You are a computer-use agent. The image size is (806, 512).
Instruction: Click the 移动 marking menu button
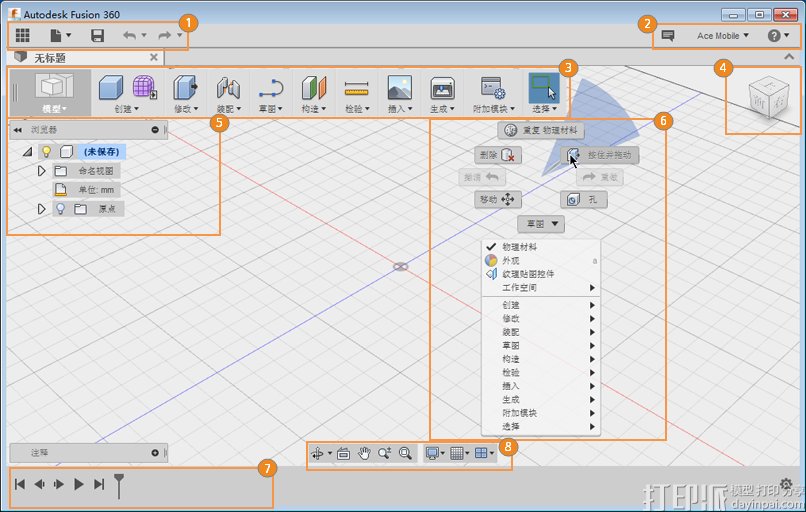click(498, 199)
